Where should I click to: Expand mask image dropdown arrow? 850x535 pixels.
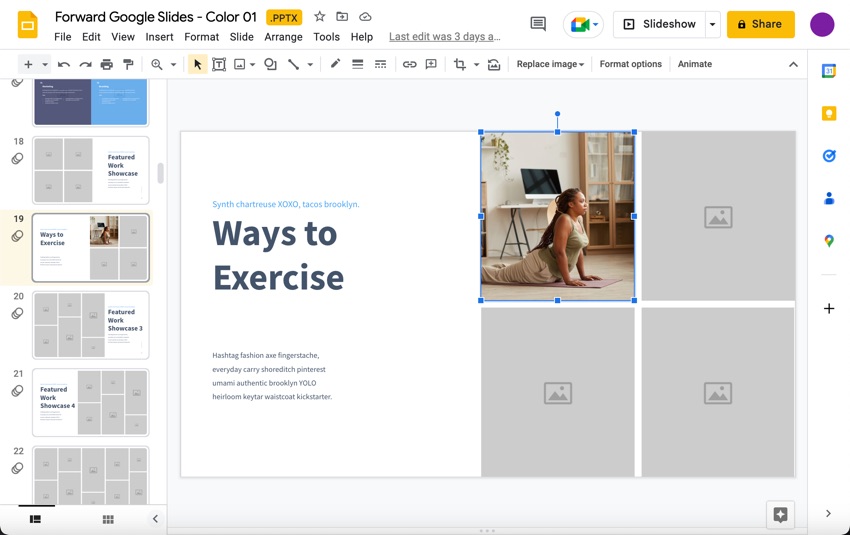click(x=476, y=65)
